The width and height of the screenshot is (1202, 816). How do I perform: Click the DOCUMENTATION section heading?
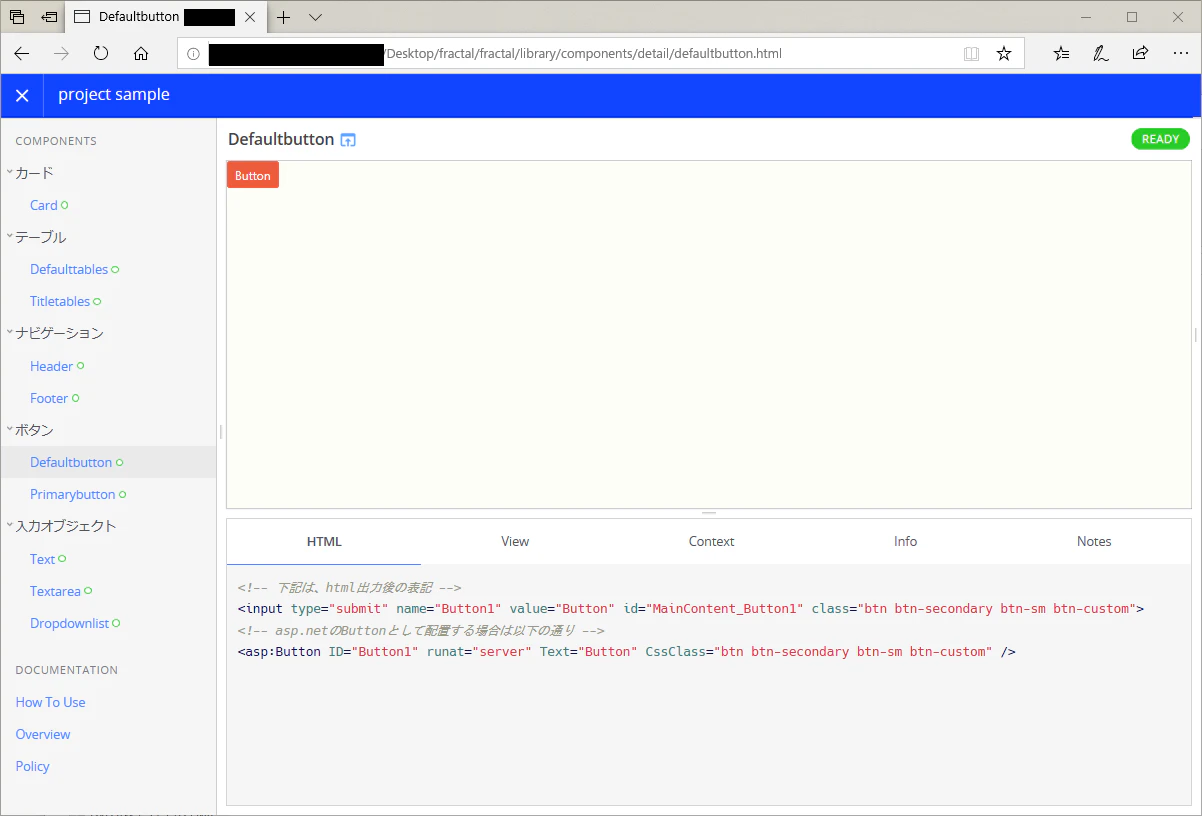(67, 670)
